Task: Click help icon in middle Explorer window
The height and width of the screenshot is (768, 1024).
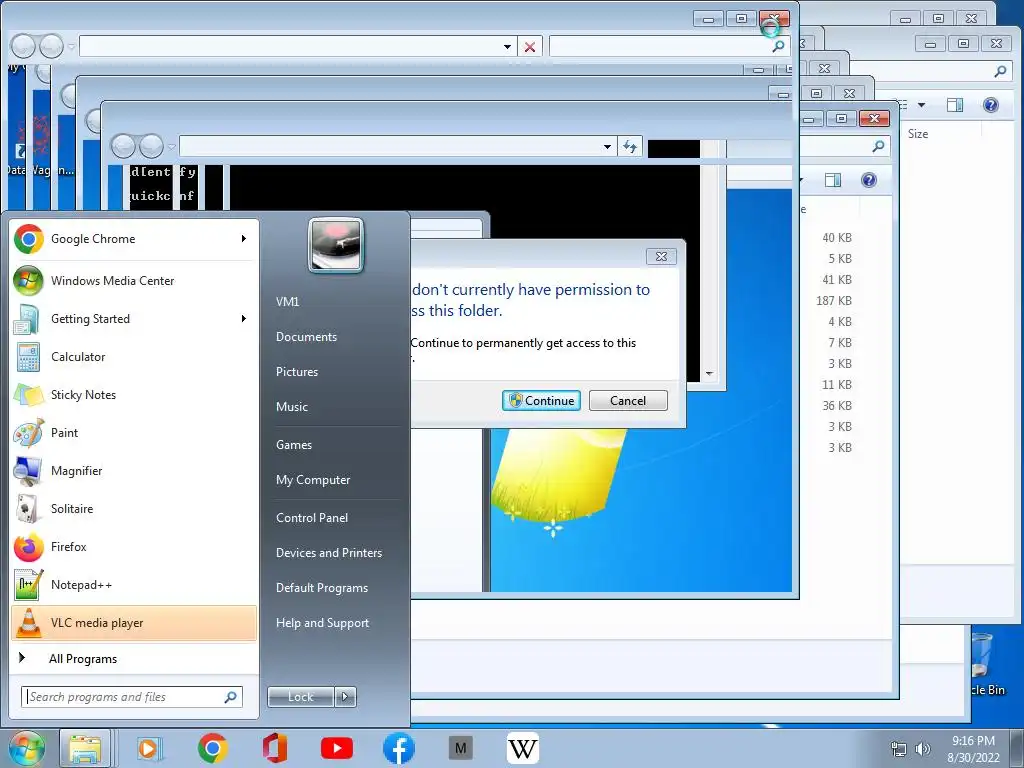Action: (x=869, y=180)
